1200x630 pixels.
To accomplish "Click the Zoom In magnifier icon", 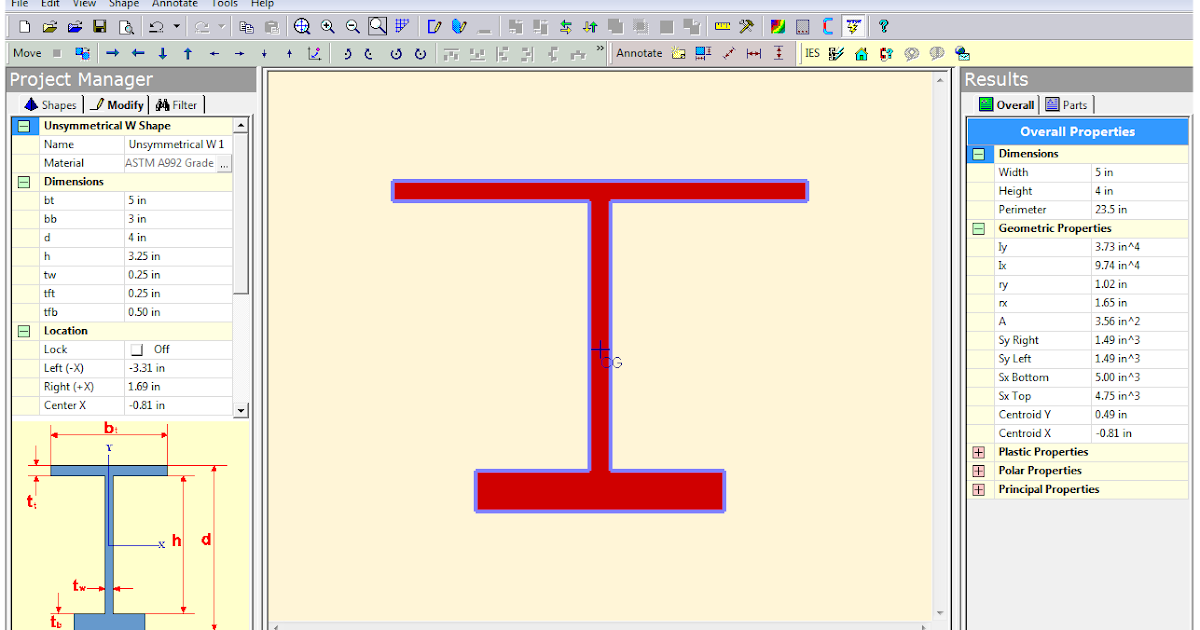I will pos(327,27).
